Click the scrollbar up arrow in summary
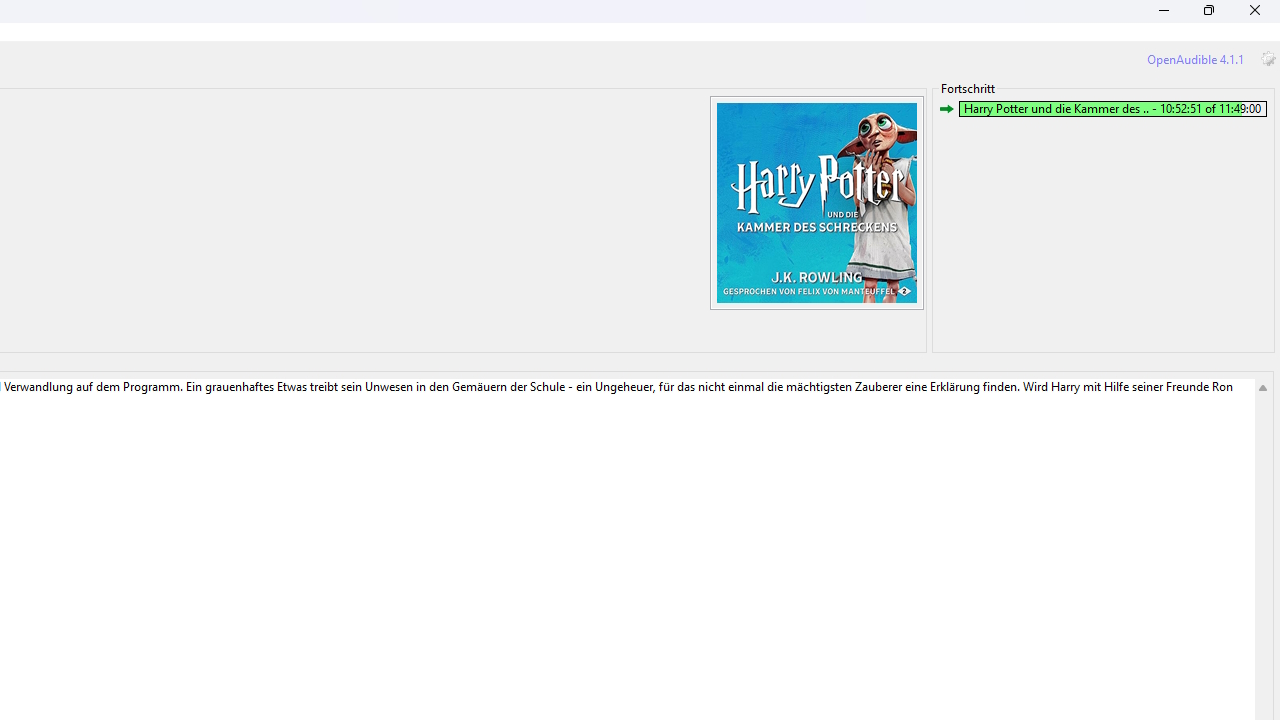This screenshot has height=720, width=1280. coord(1263,388)
